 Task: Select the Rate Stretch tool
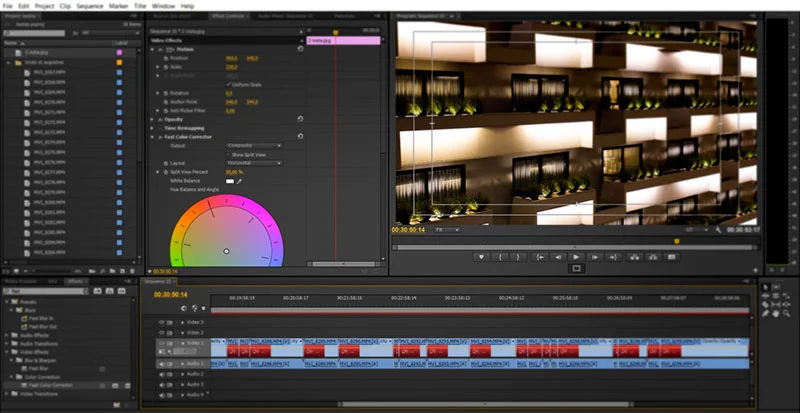[786, 296]
